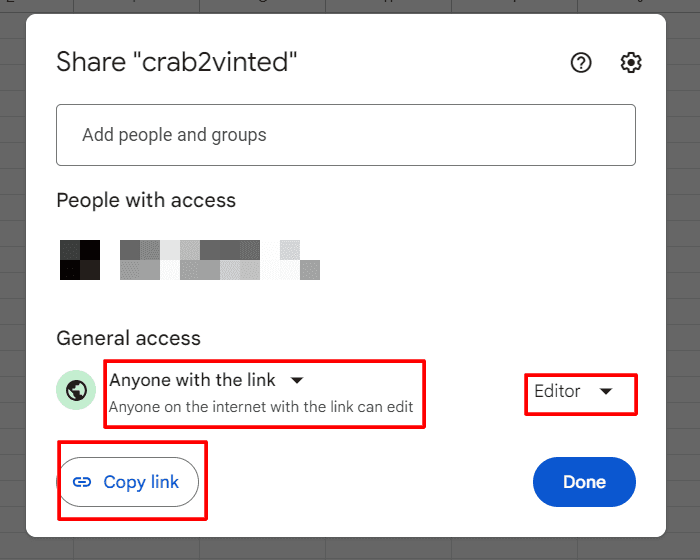Click the "Editor" permission label
The height and width of the screenshot is (560, 700).
pyautogui.click(x=557, y=391)
